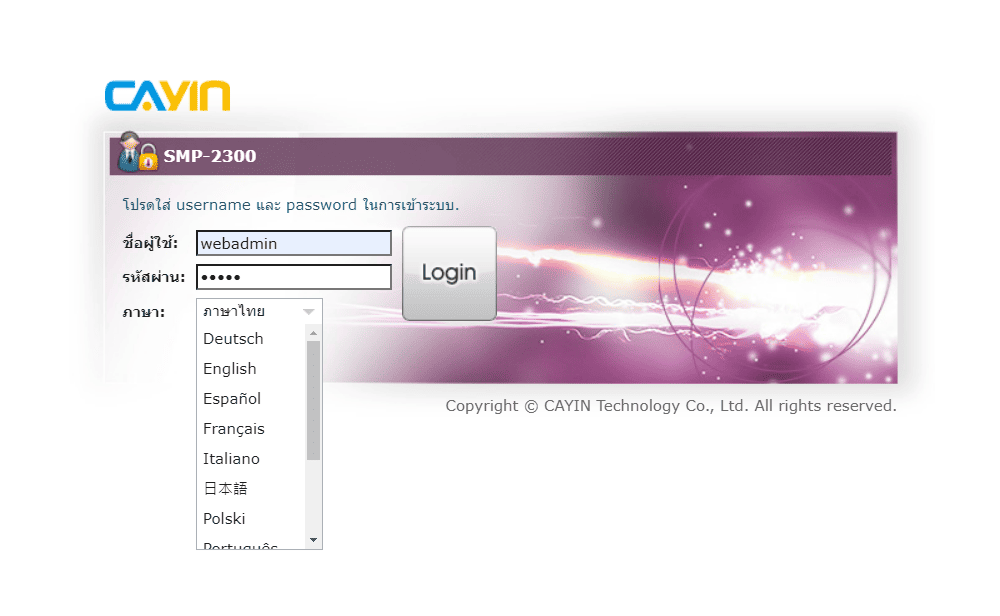Choose Polski from the language list

(251, 518)
